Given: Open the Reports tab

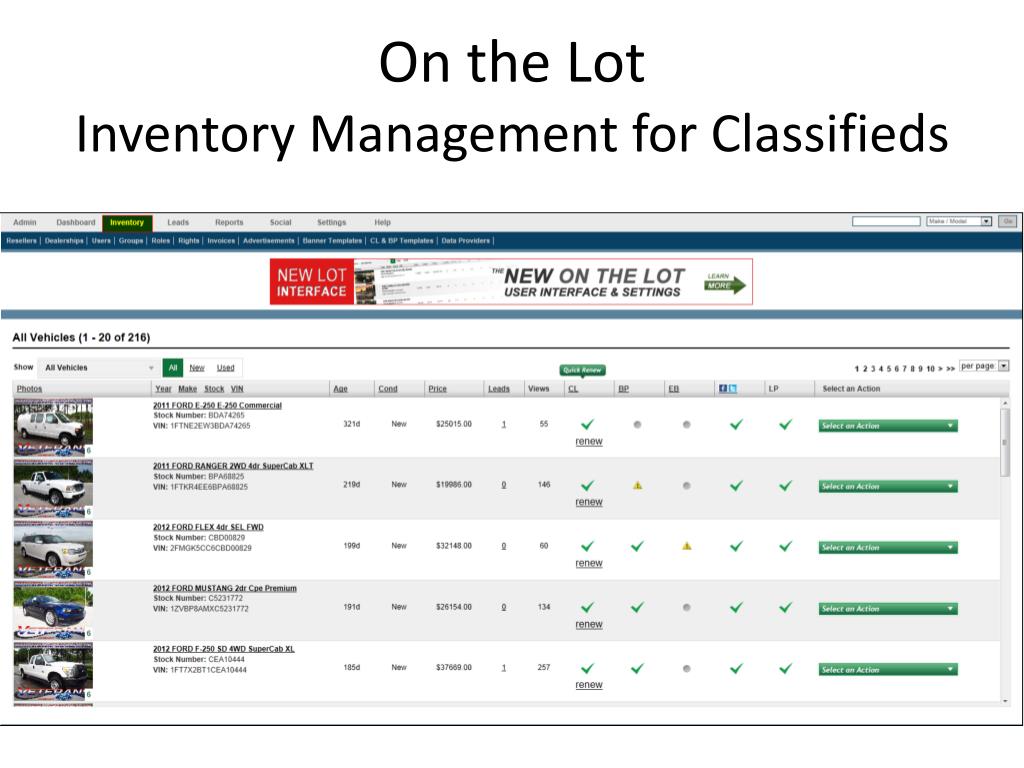Looking at the screenshot, I should pos(229,223).
